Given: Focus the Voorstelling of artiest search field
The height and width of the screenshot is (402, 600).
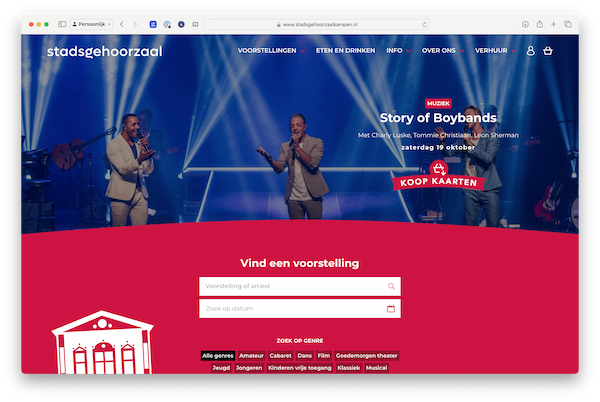Looking at the screenshot, I should [x=300, y=286].
